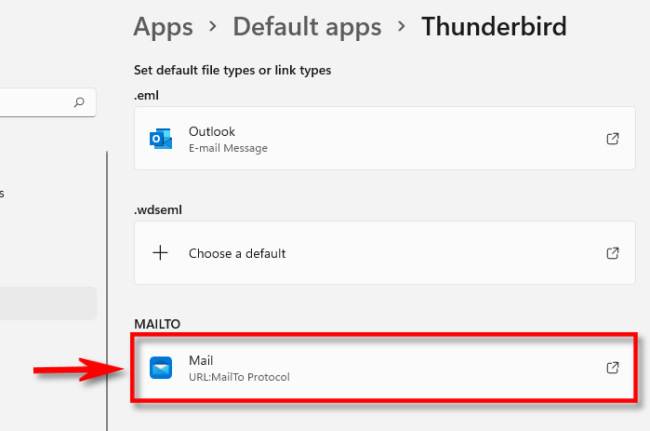Click the sidebar vertical scrollbar
Screen dimensions: 650x431
(x=107, y=290)
